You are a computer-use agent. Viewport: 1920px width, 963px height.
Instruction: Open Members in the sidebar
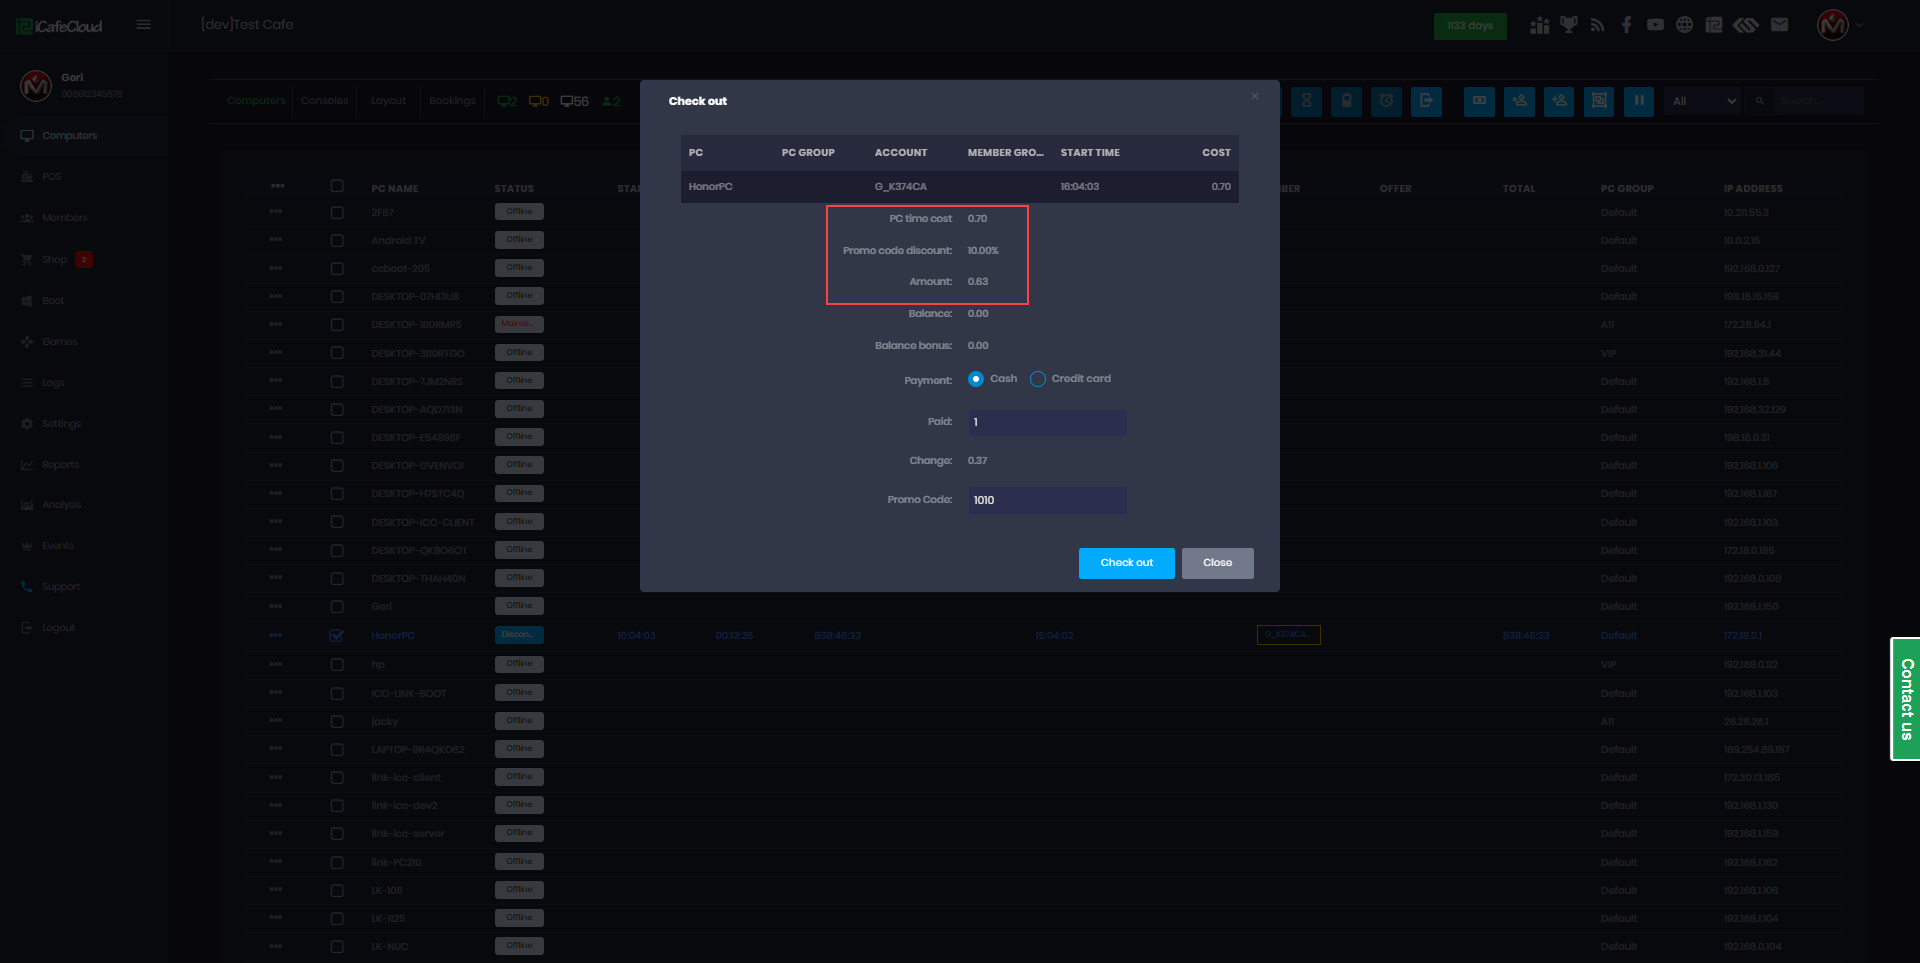64,218
